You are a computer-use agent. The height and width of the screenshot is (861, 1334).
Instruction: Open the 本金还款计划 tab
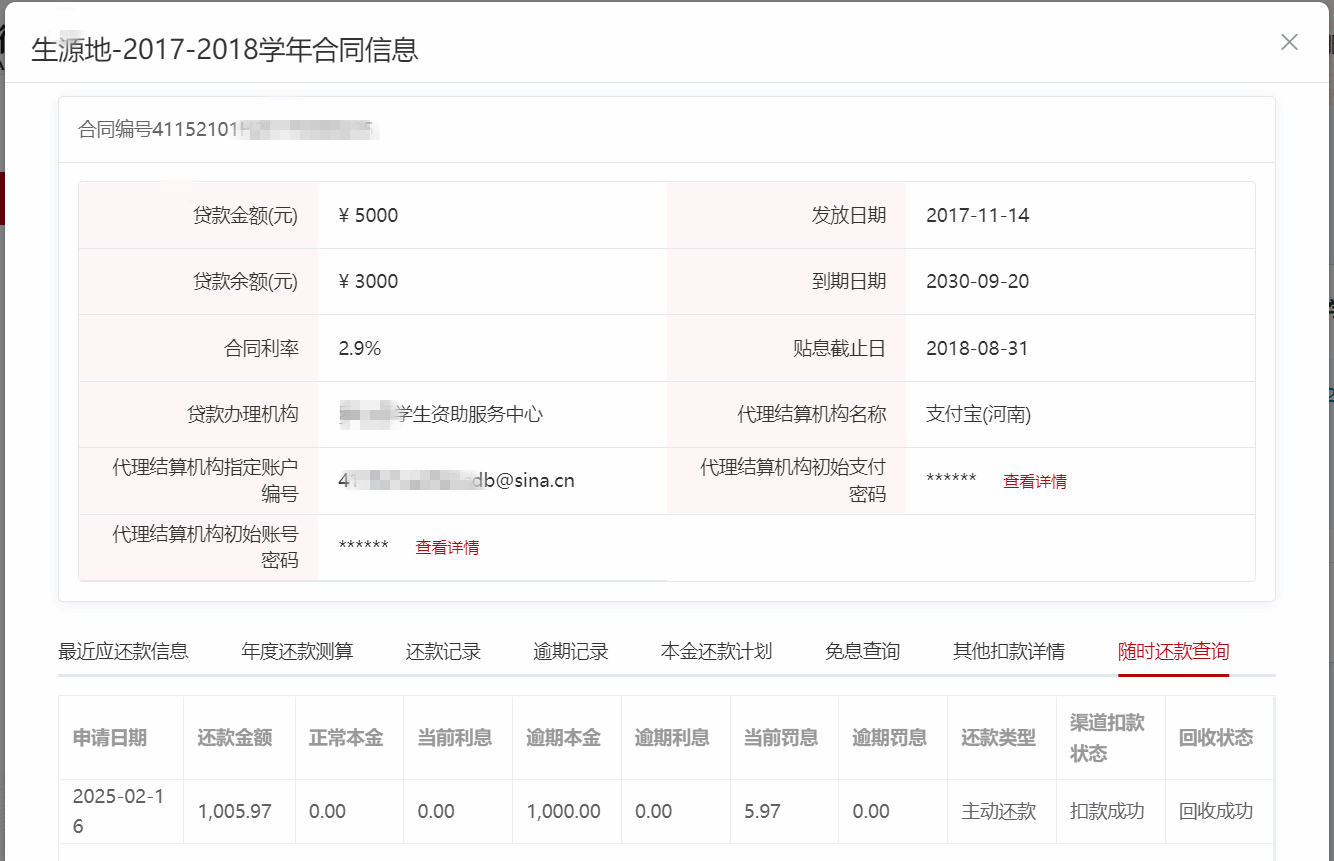pos(716,652)
